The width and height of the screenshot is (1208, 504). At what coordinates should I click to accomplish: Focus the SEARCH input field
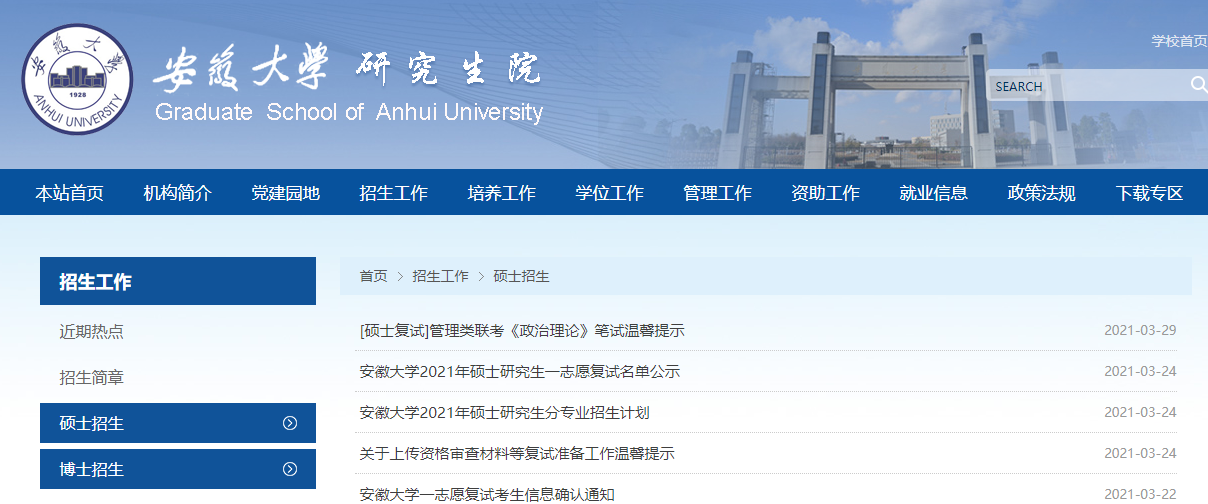tap(1088, 86)
